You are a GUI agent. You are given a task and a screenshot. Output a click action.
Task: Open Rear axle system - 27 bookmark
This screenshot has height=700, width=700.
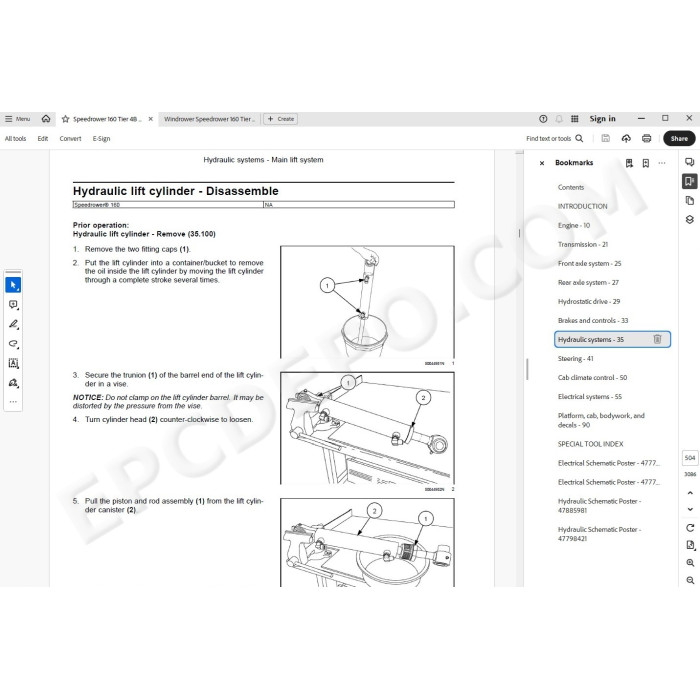pos(588,283)
